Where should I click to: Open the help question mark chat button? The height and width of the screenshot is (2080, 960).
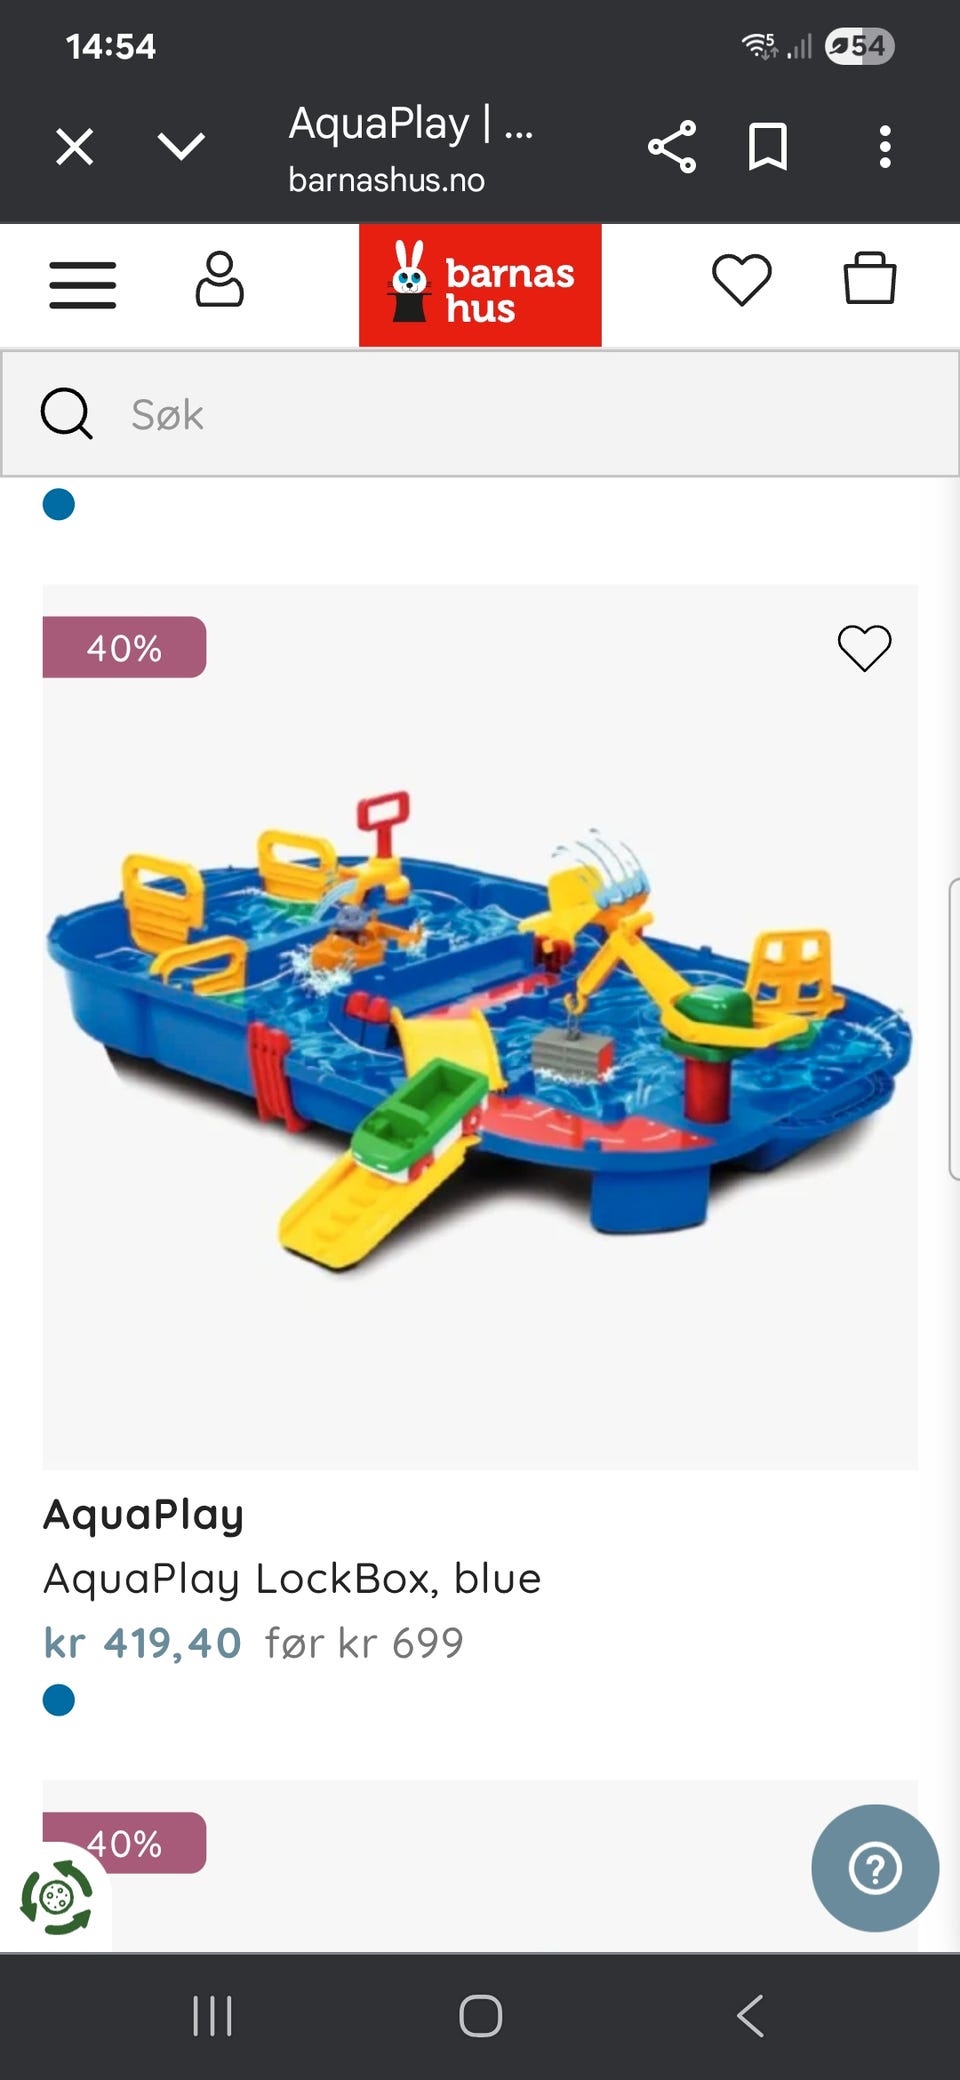point(875,1868)
